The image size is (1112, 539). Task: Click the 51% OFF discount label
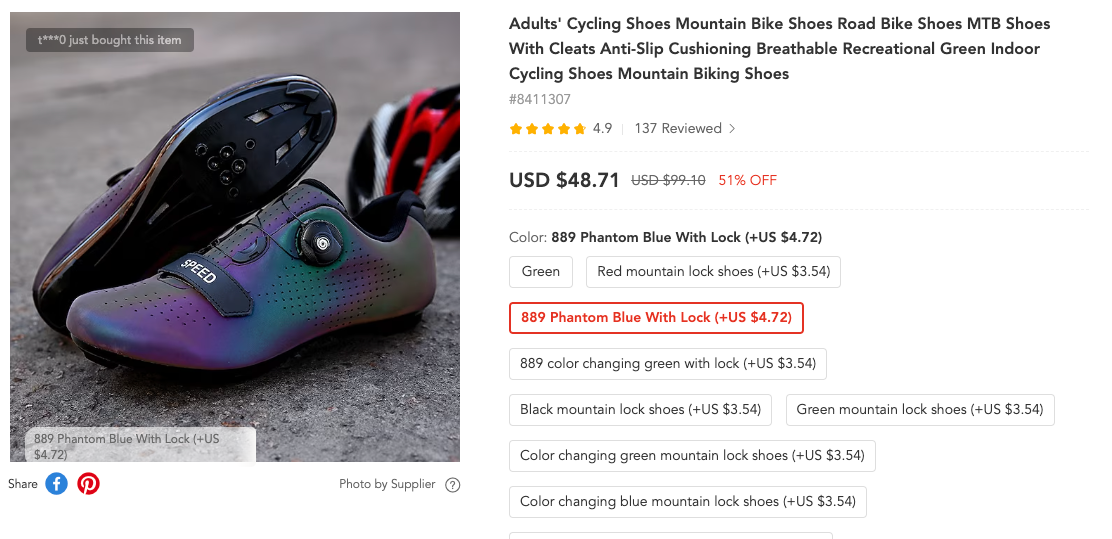747,181
